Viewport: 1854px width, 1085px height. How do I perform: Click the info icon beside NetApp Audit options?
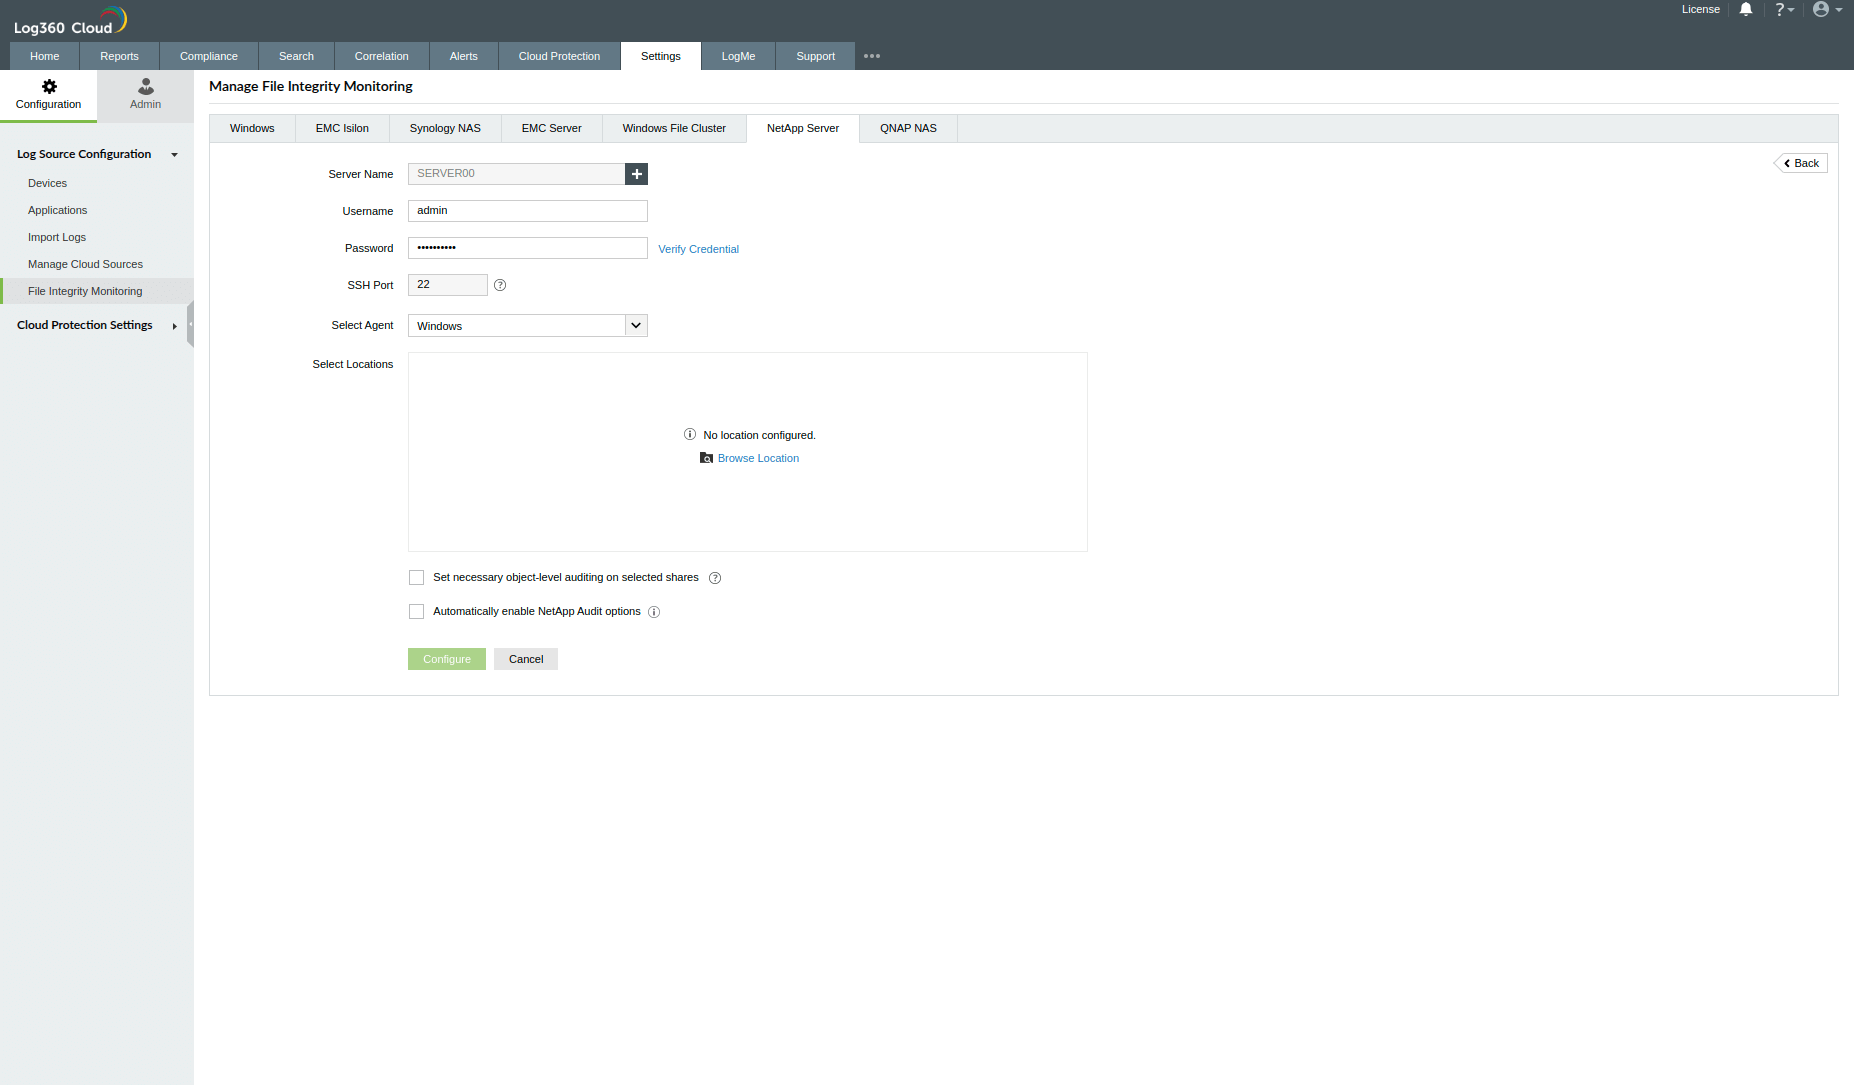pyautogui.click(x=654, y=611)
